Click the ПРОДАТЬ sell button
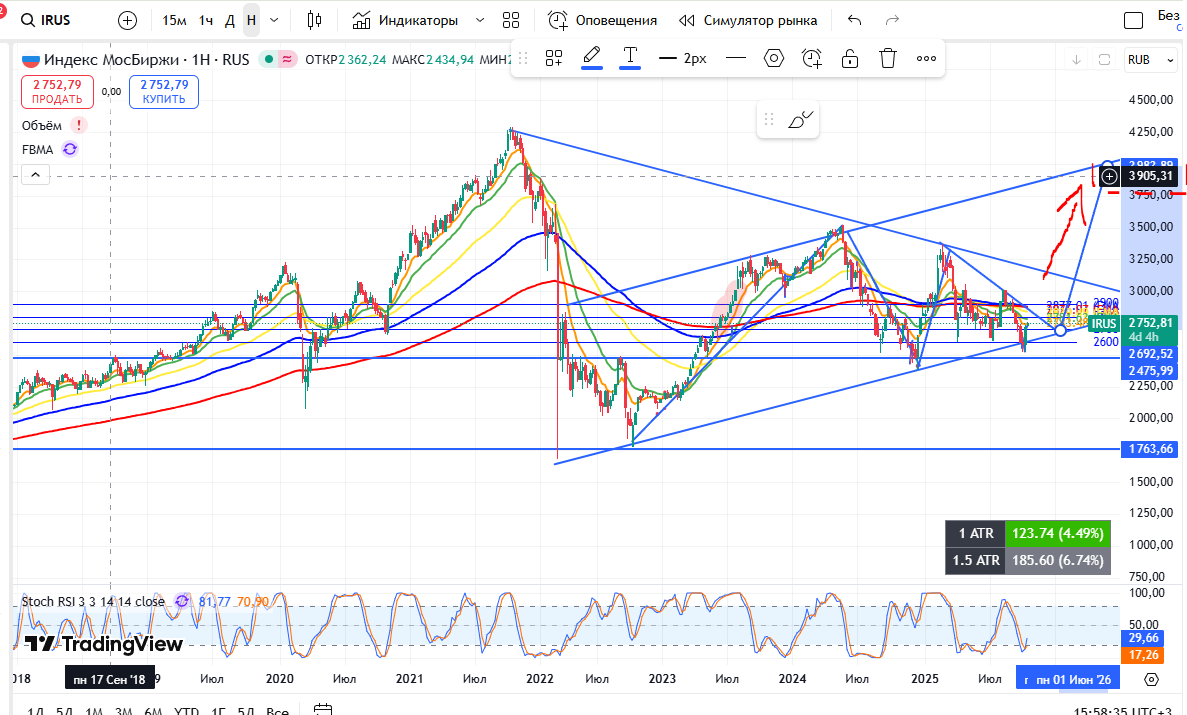The height and width of the screenshot is (715, 1187). (x=58, y=92)
